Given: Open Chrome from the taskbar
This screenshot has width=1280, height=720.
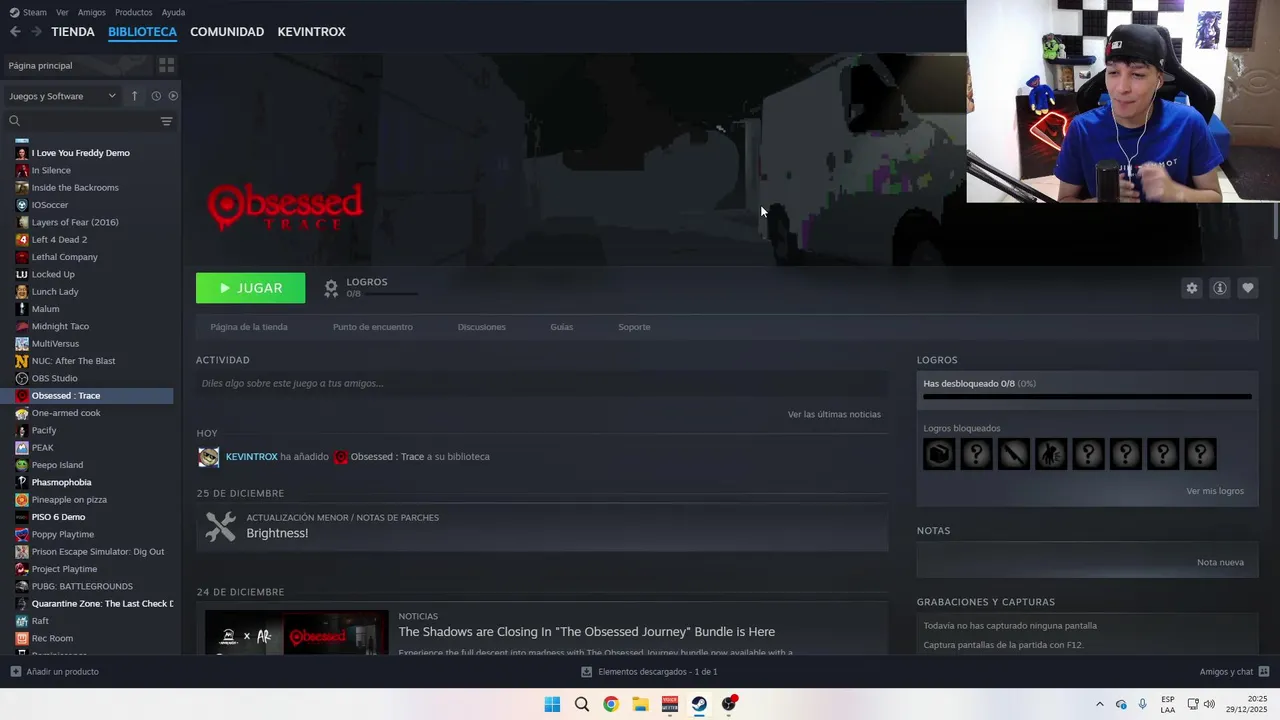Looking at the screenshot, I should click(611, 704).
